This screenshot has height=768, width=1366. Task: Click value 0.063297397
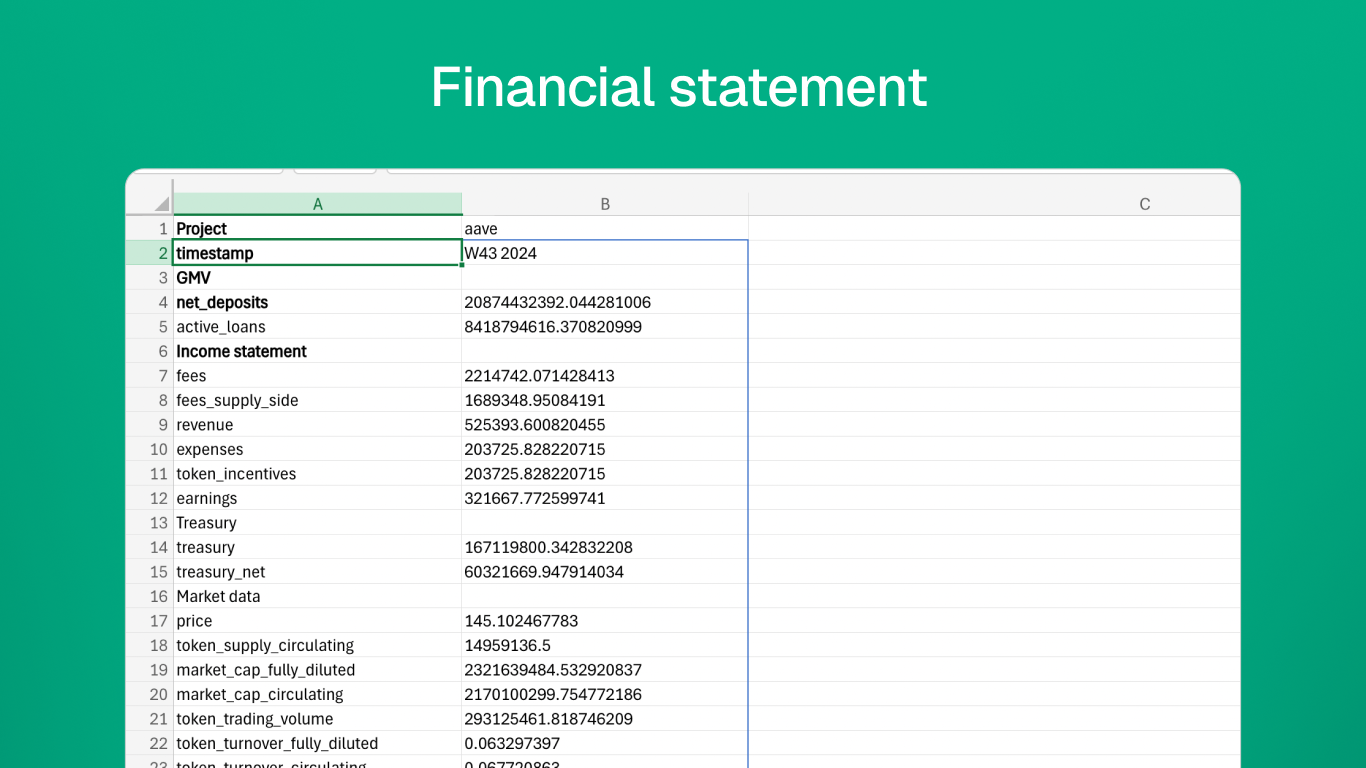[x=605, y=743]
